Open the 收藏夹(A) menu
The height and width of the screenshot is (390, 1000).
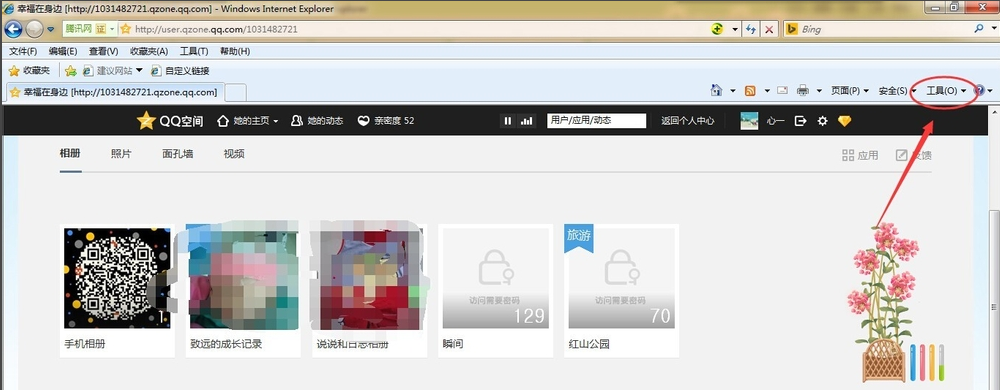tap(149, 51)
